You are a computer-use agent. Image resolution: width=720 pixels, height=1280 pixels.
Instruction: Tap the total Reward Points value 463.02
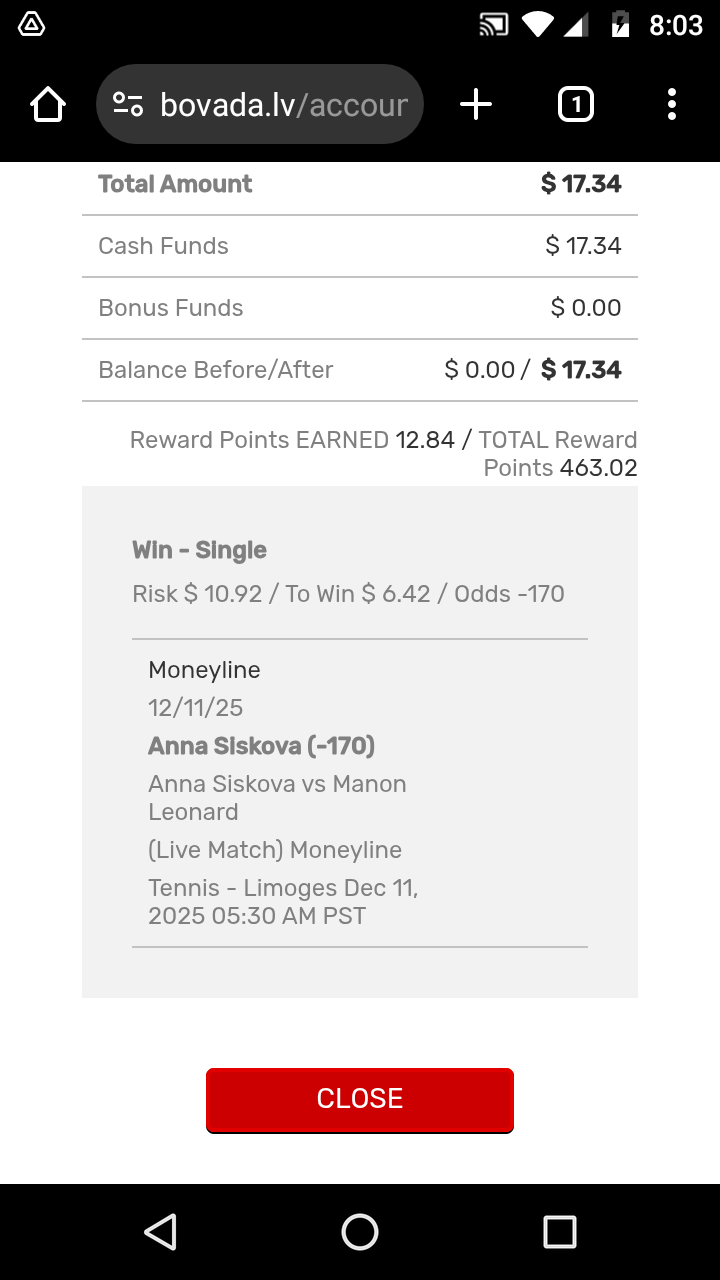[x=598, y=468]
